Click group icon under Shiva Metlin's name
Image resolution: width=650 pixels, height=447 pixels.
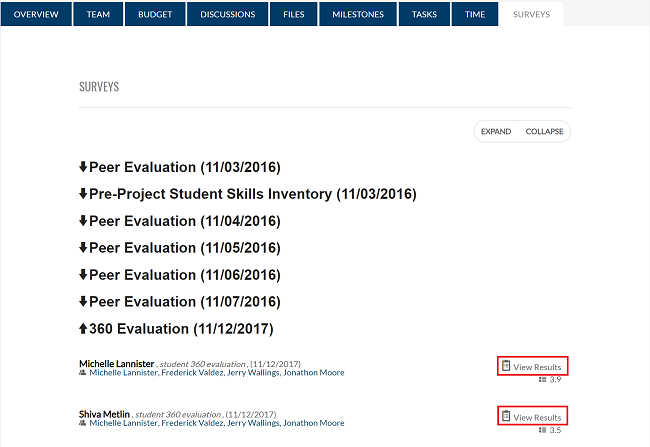coord(82,423)
